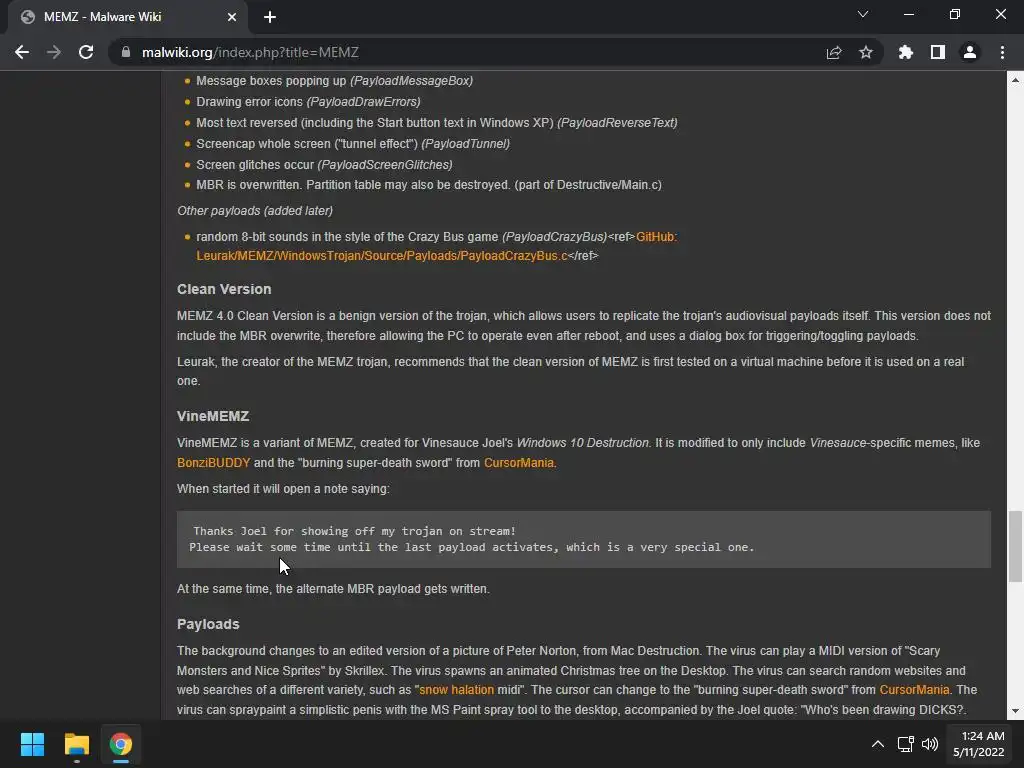Click the scrollbar up arrow
Screen dimensions: 1024x768
[1015, 80]
